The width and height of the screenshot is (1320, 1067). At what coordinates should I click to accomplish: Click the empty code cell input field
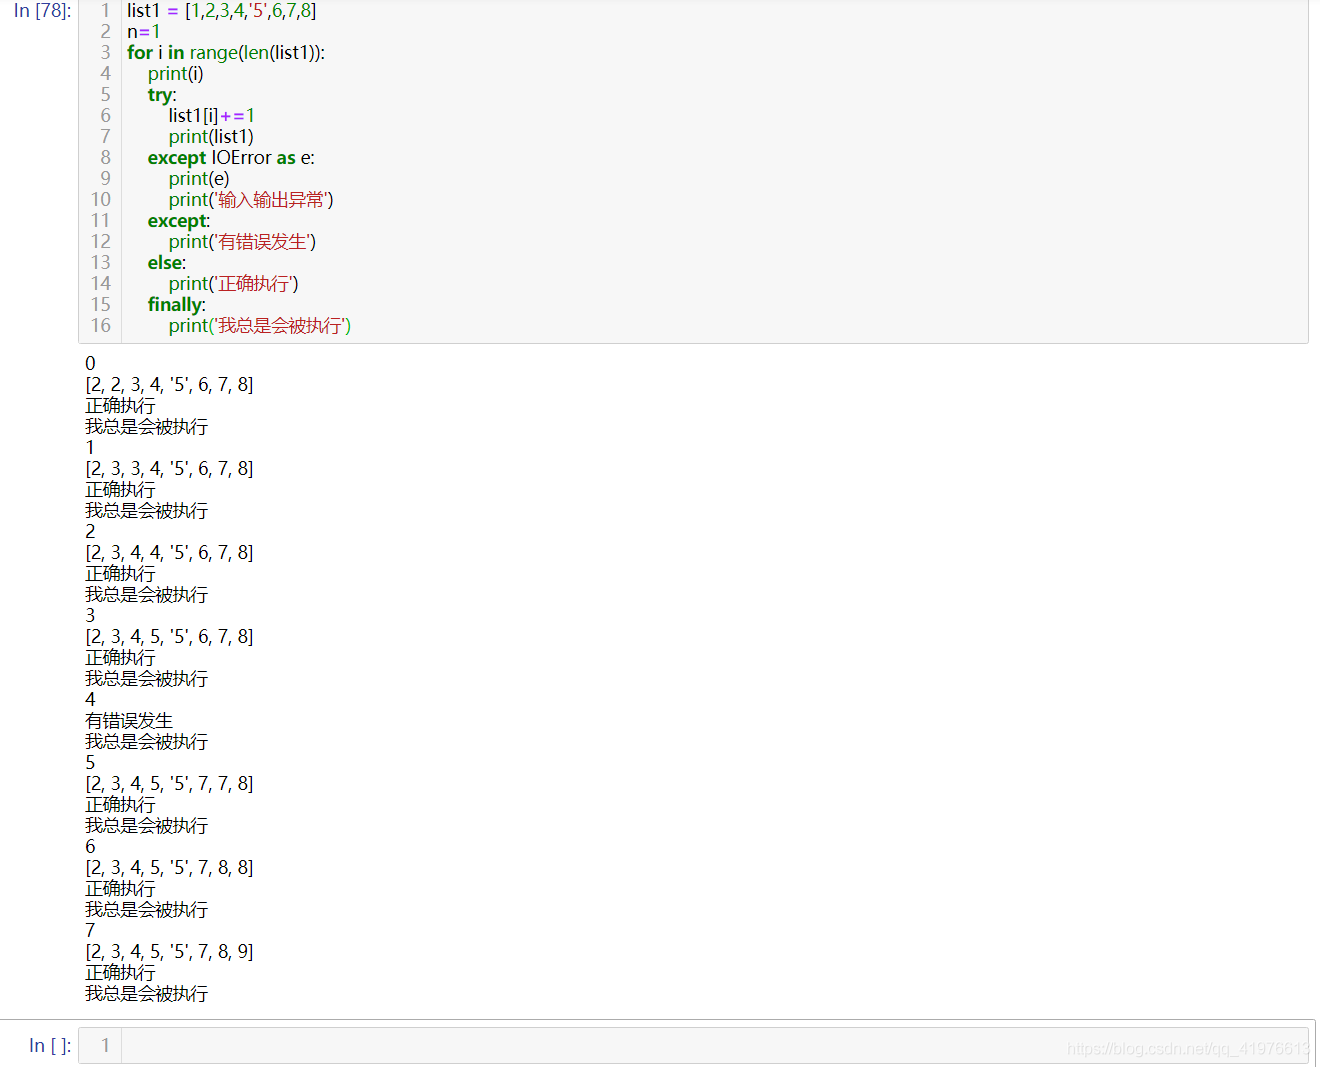(714, 1045)
